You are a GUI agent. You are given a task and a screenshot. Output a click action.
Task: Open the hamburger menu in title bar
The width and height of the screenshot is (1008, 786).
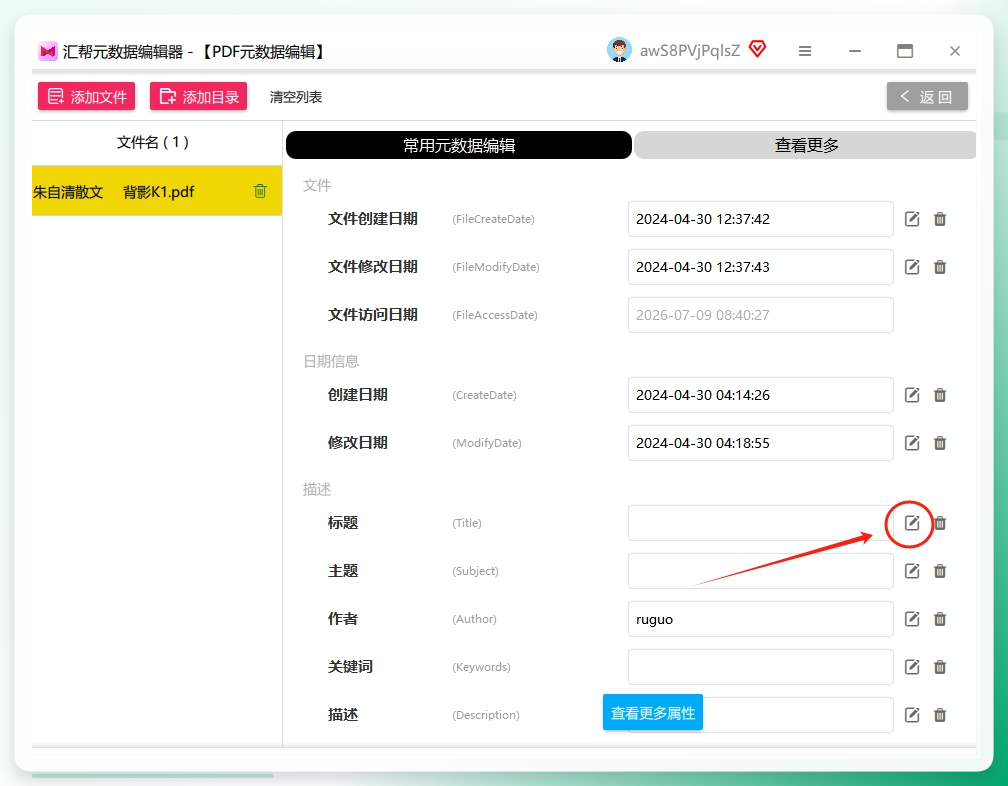804,51
